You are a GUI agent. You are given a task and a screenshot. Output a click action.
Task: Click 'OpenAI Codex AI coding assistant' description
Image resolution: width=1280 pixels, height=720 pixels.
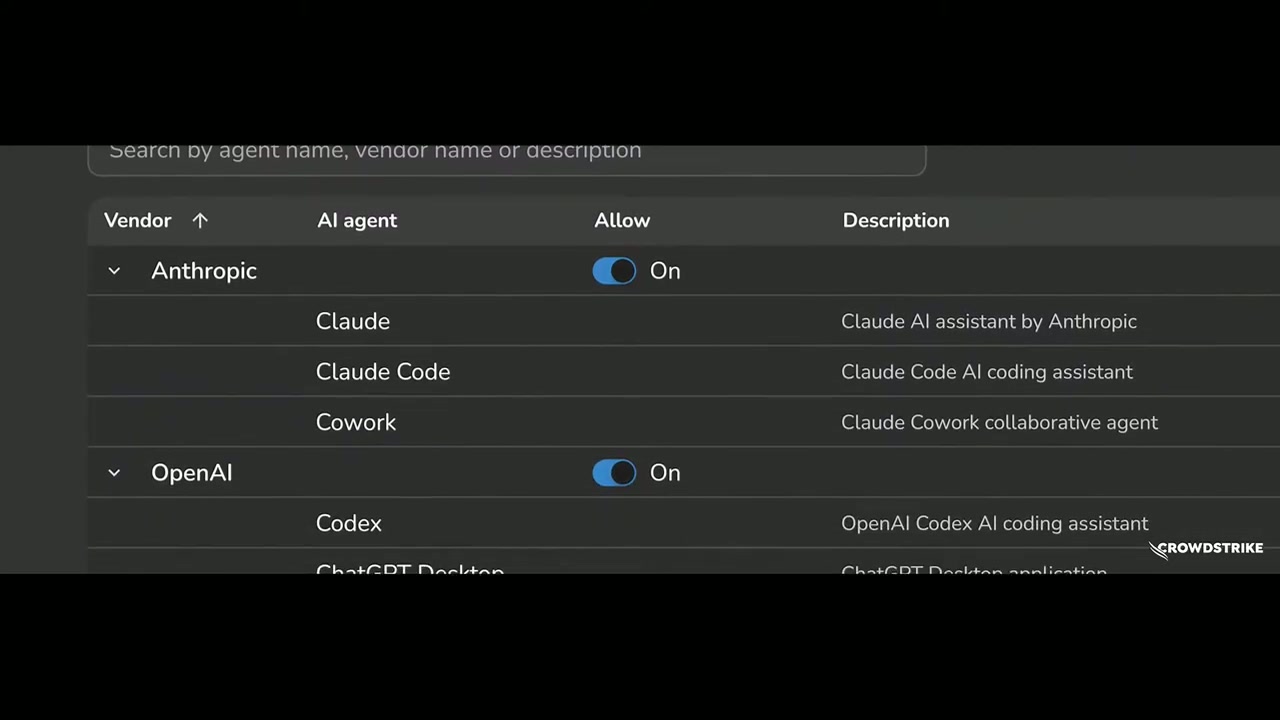[x=995, y=524]
